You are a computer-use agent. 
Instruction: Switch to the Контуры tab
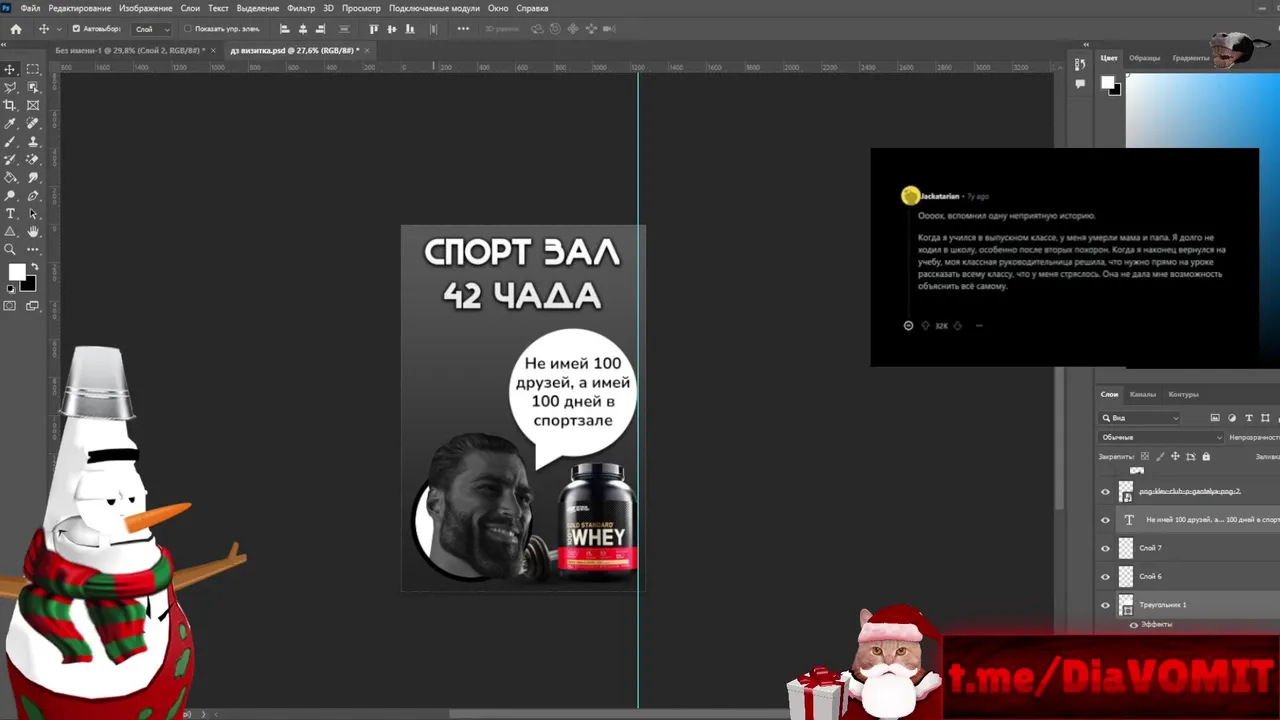click(1183, 394)
